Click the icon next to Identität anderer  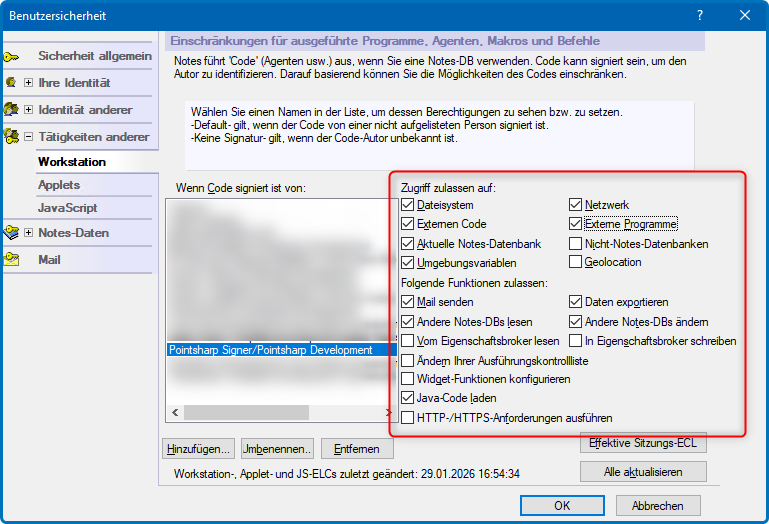(12, 109)
